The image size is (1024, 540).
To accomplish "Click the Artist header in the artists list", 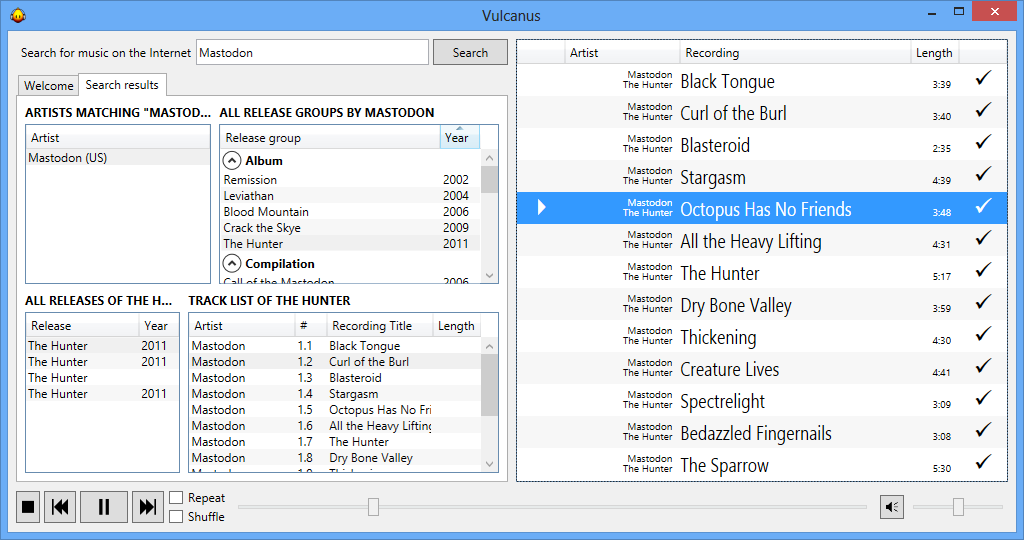I will point(118,138).
